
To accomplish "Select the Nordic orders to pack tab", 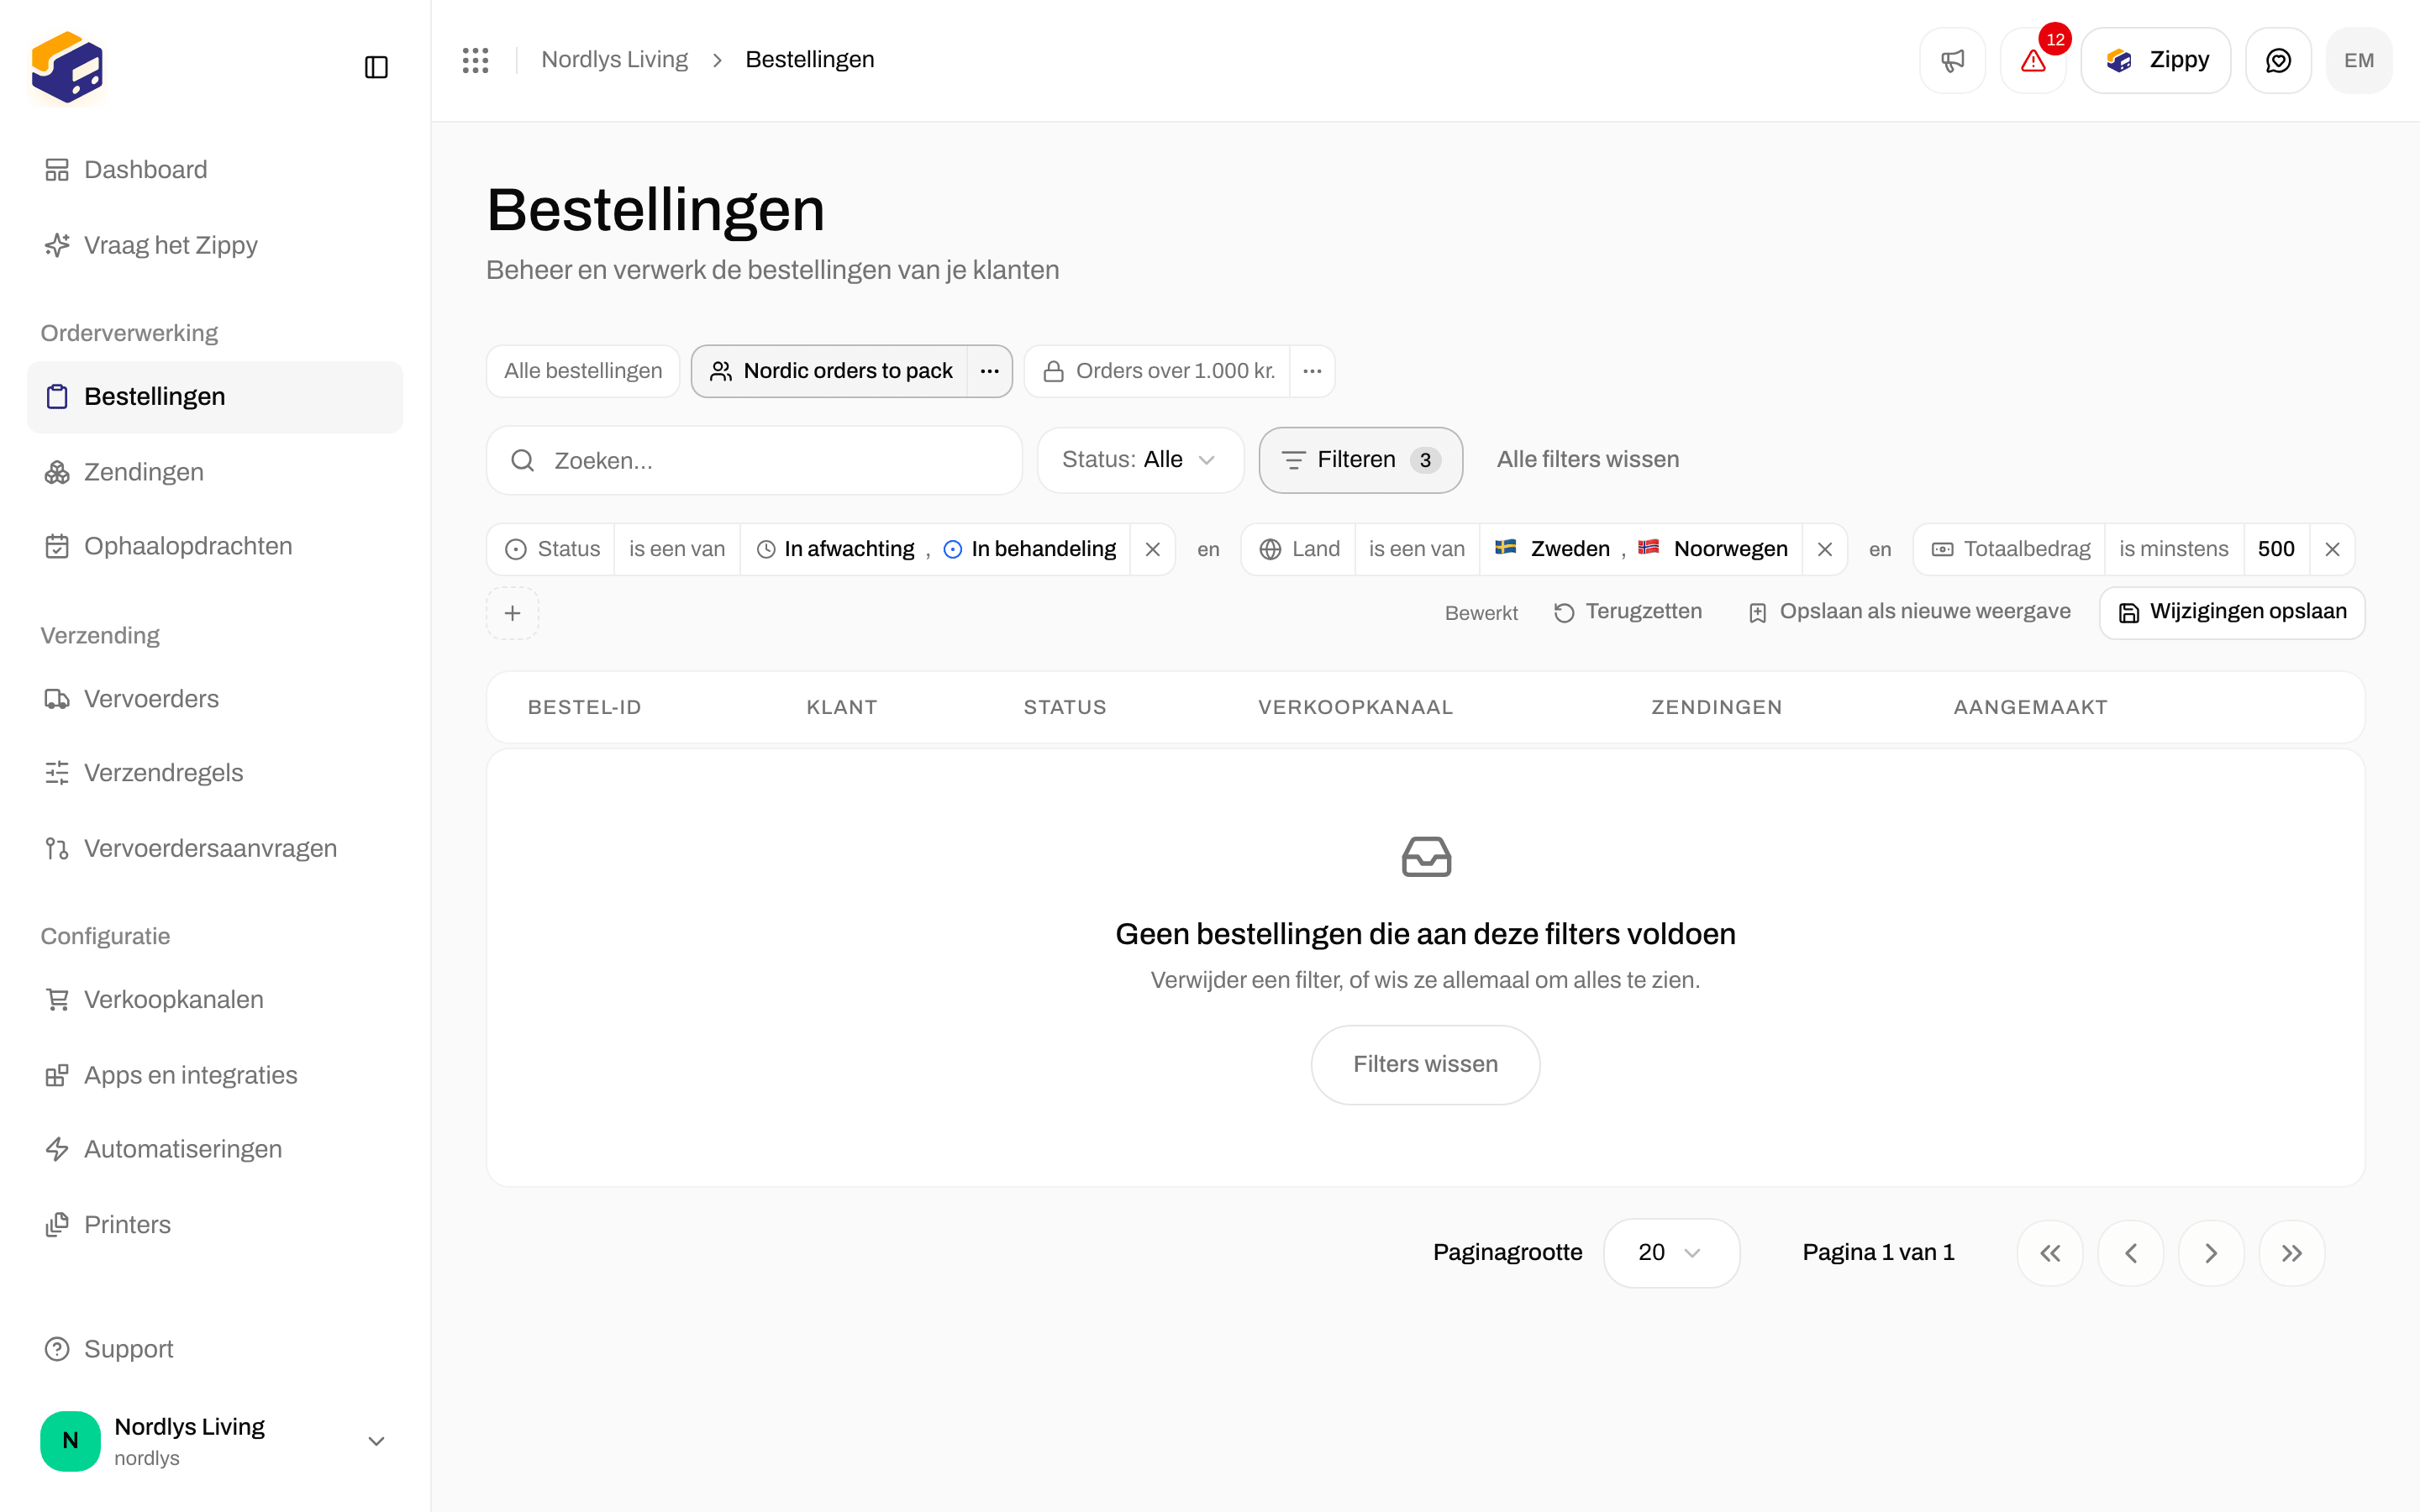I will (830, 371).
